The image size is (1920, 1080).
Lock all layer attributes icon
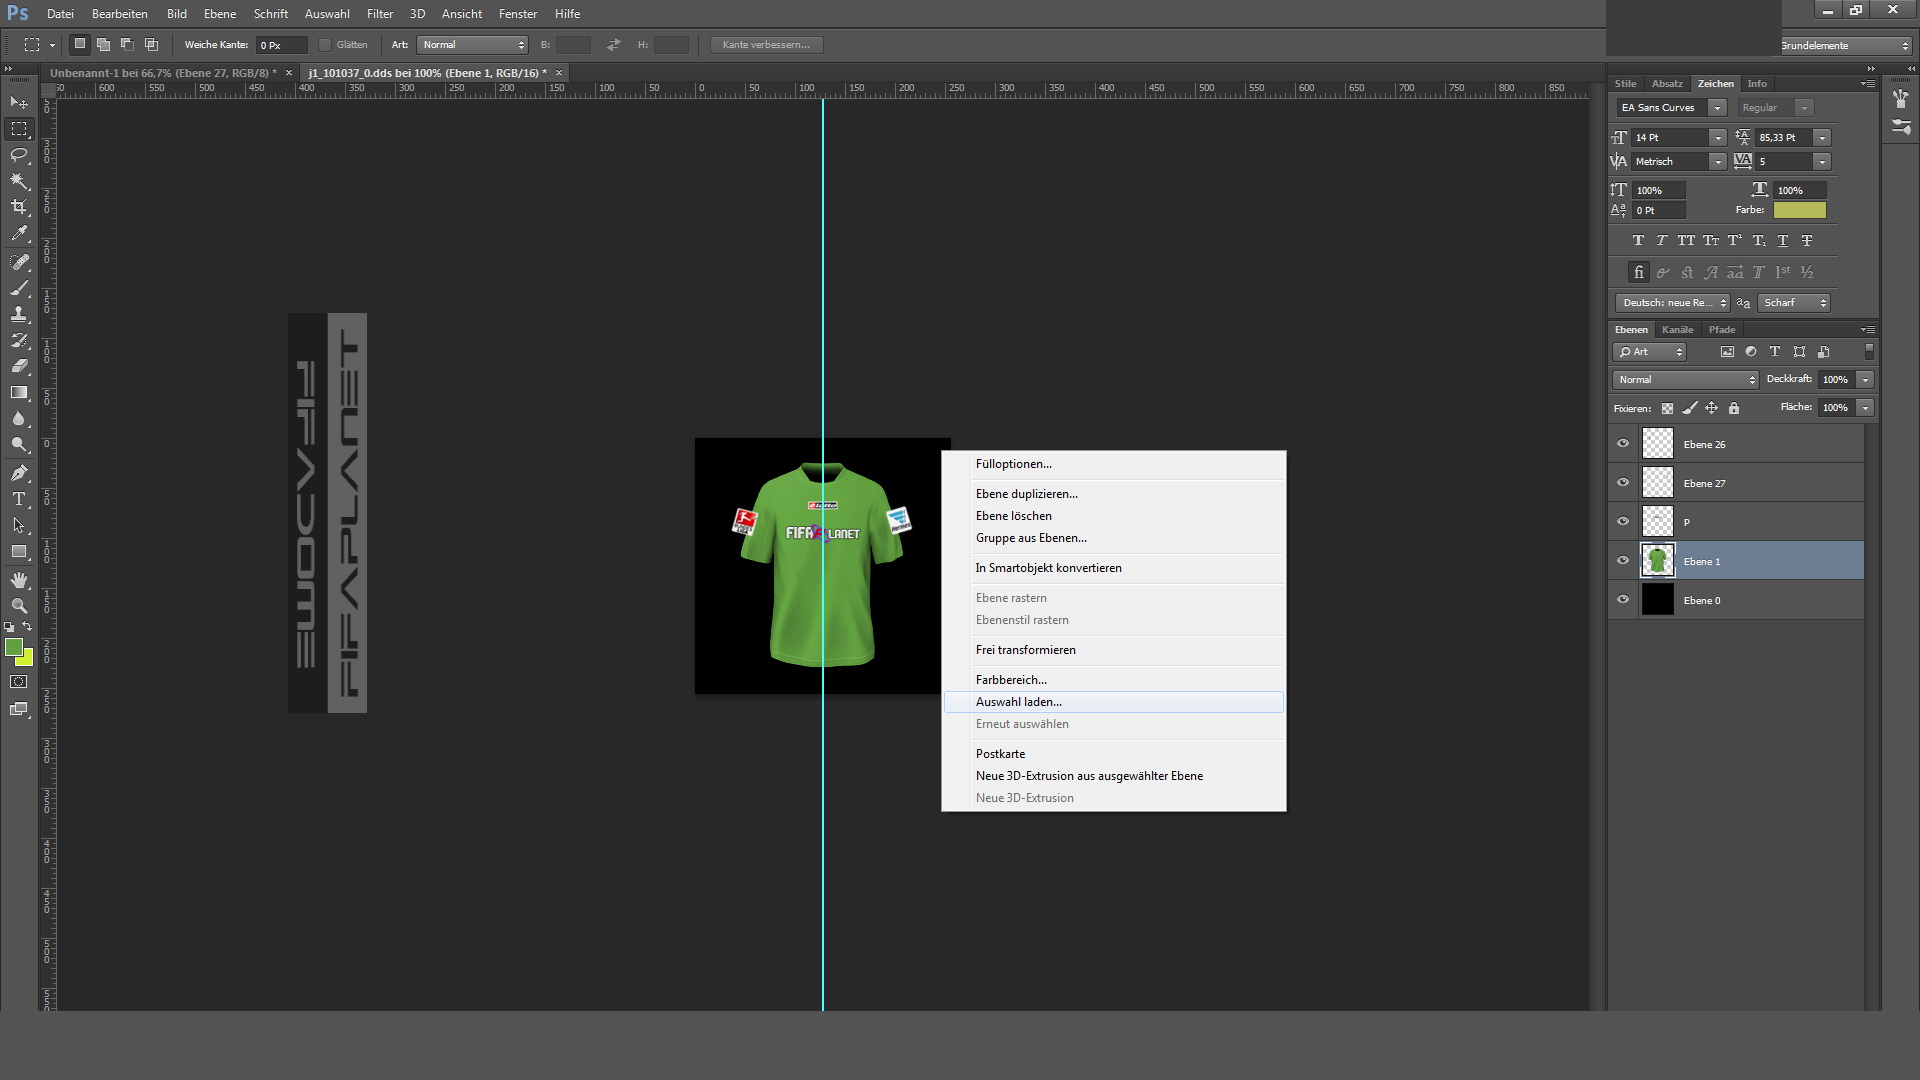coord(1734,408)
